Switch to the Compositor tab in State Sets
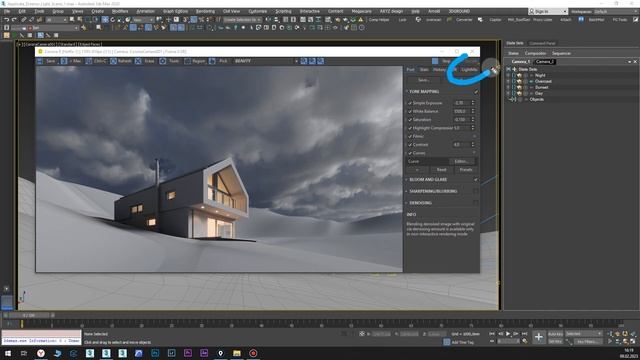 [x=535, y=53]
